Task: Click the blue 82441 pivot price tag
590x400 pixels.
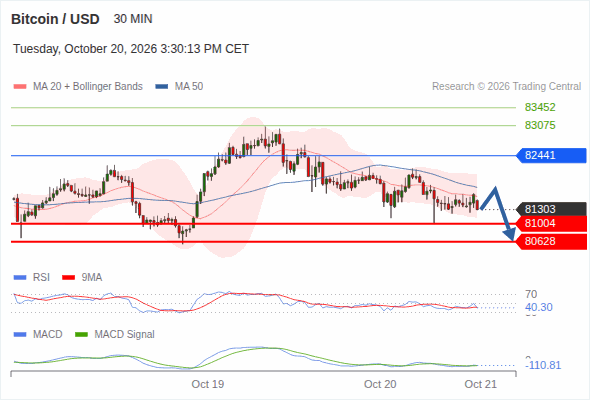Action: 551,155
